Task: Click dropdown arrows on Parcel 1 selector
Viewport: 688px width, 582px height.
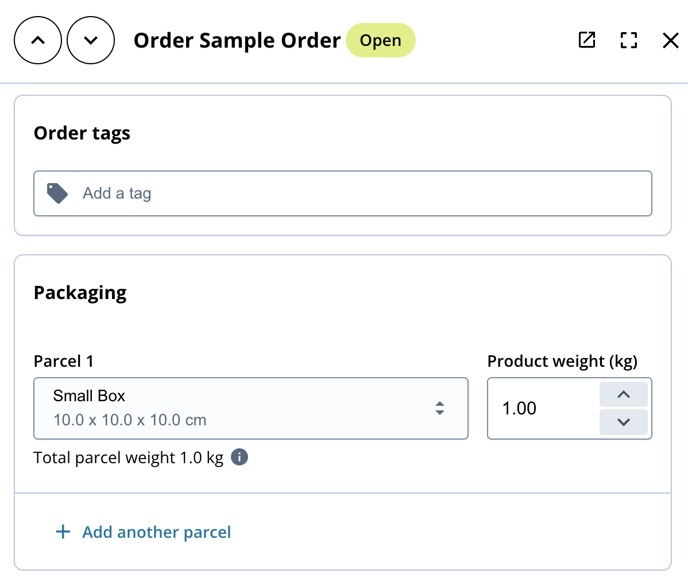Action: click(440, 408)
